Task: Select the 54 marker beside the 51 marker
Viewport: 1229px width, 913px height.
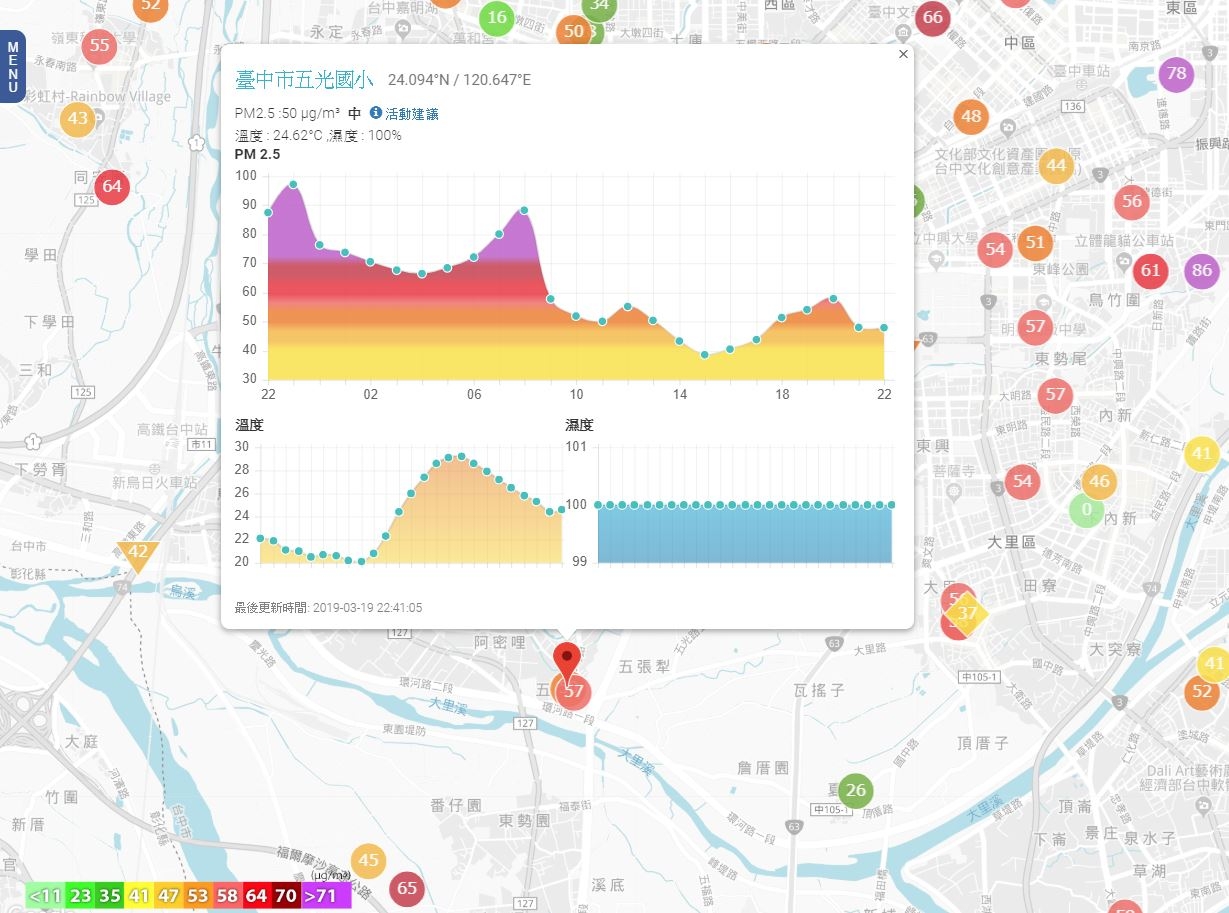Action: pos(995,250)
